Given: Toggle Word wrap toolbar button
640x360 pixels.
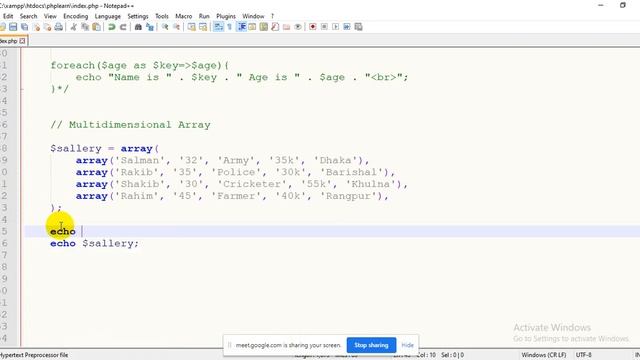Looking at the screenshot, I should (x=218, y=27).
